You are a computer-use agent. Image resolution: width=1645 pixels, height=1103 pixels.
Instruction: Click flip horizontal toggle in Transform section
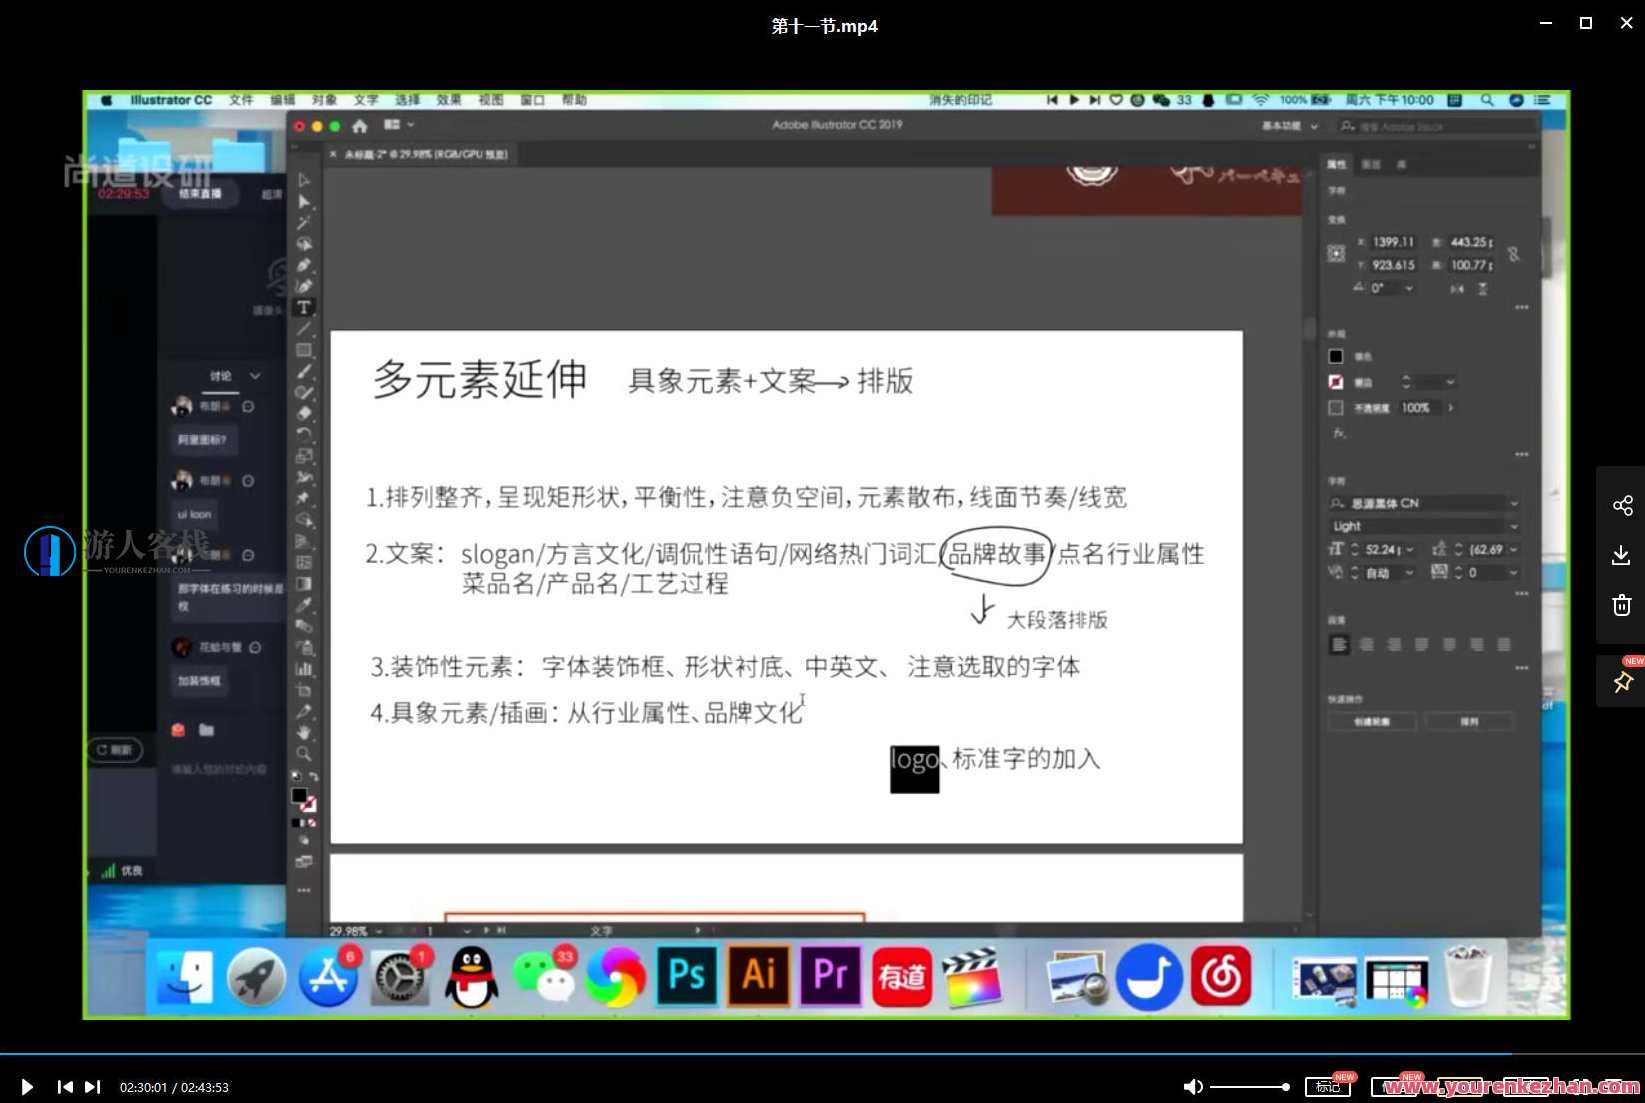[x=1456, y=288]
